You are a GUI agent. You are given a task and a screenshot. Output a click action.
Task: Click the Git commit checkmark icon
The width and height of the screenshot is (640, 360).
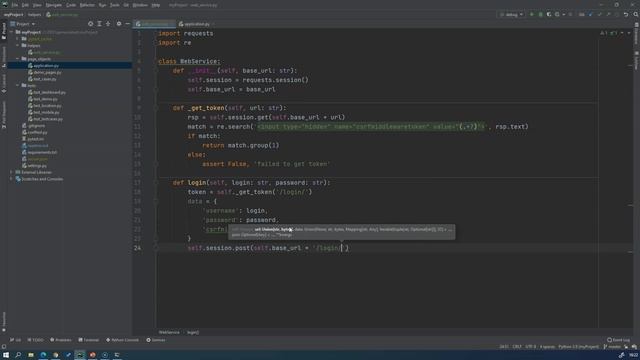click(599, 15)
